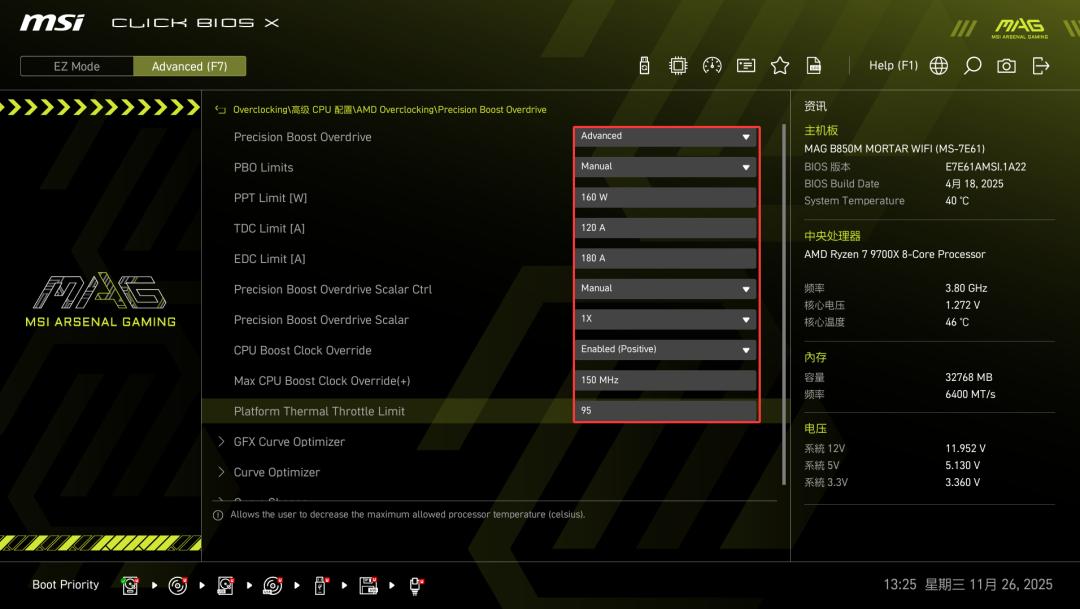
Task: Click the globe language icon
Action: (x=938, y=66)
